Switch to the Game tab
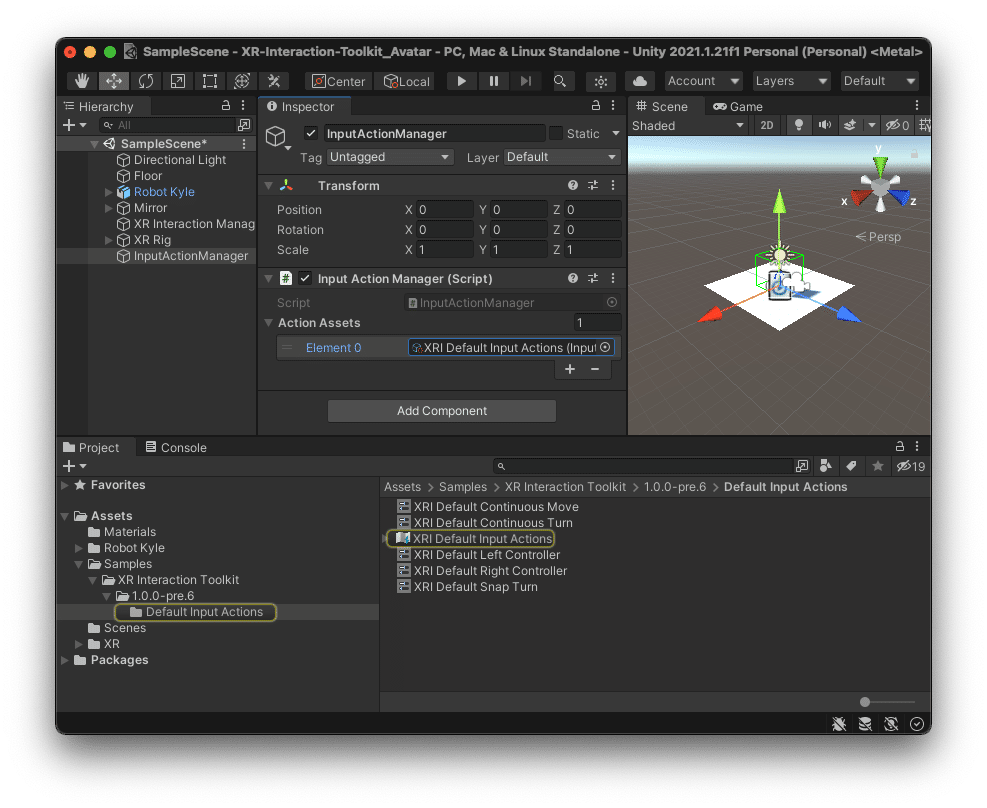Screen dimensions: 987x808 pos(738,106)
